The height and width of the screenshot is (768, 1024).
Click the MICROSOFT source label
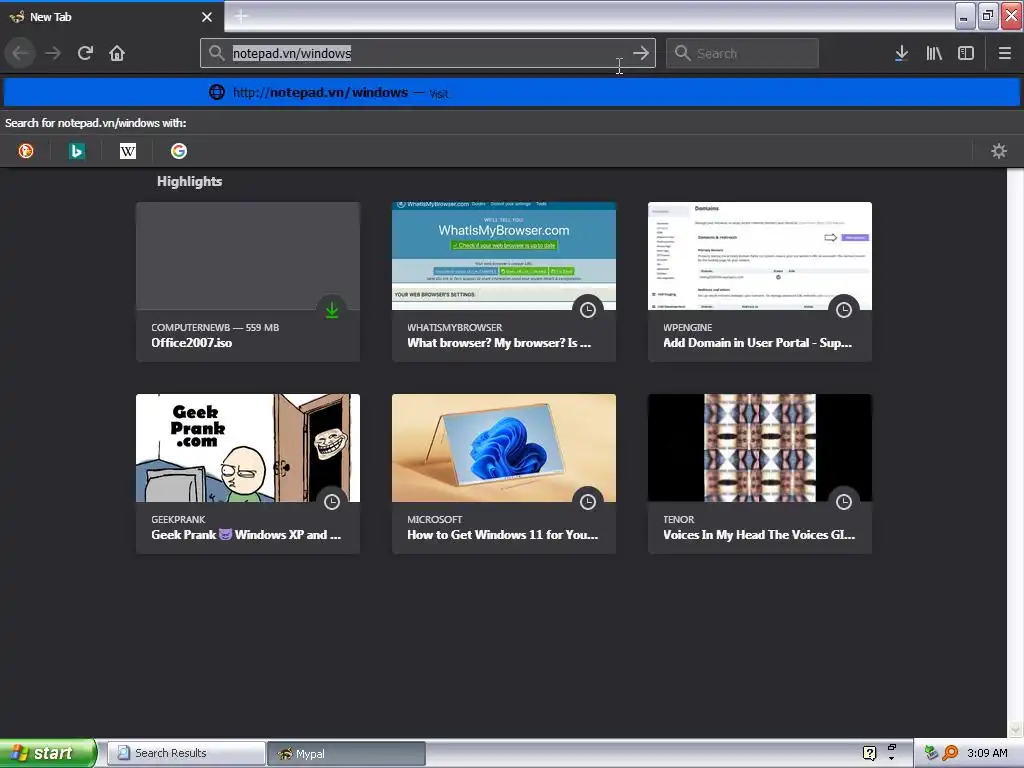tap(434, 519)
